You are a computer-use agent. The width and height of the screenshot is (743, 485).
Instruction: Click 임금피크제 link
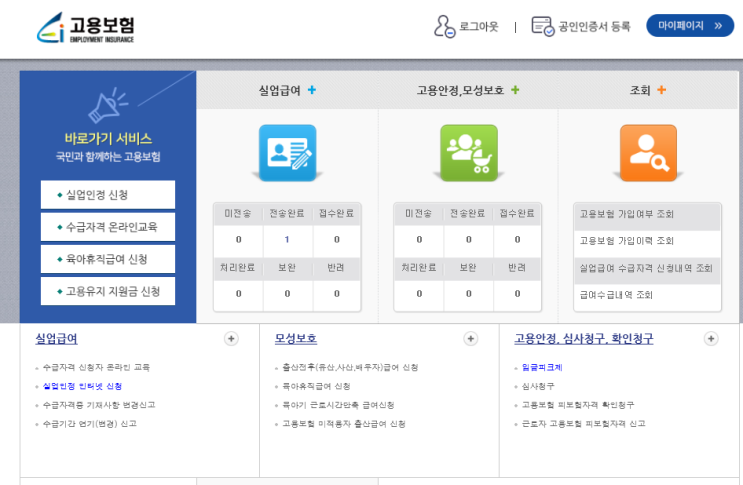(542, 367)
